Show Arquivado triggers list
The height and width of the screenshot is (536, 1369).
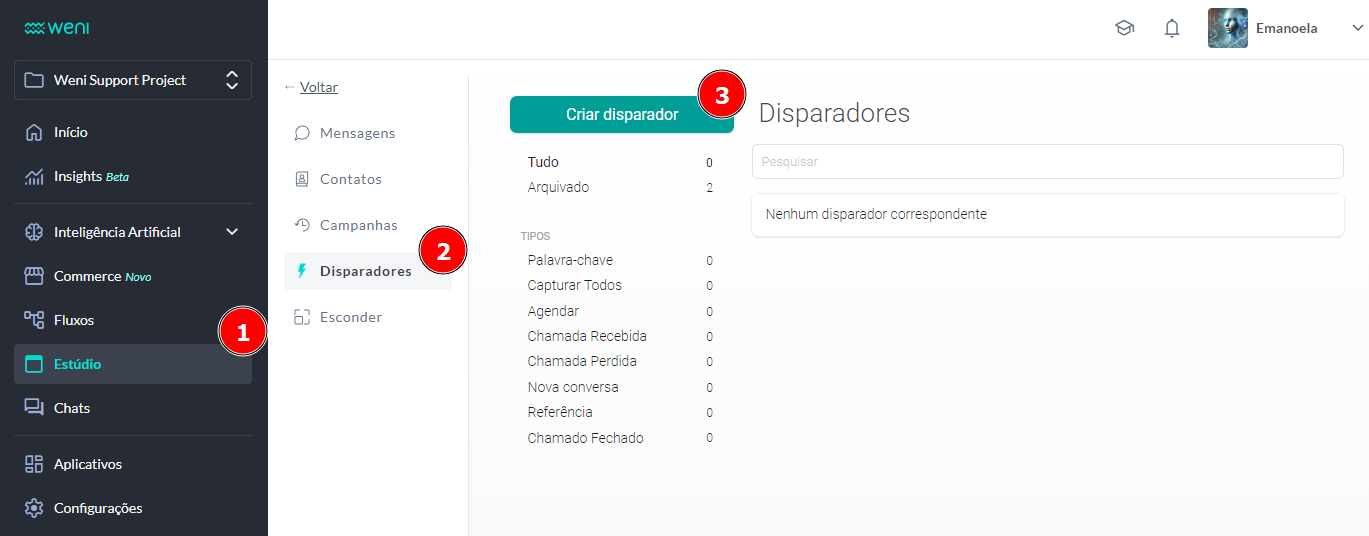[x=558, y=187]
